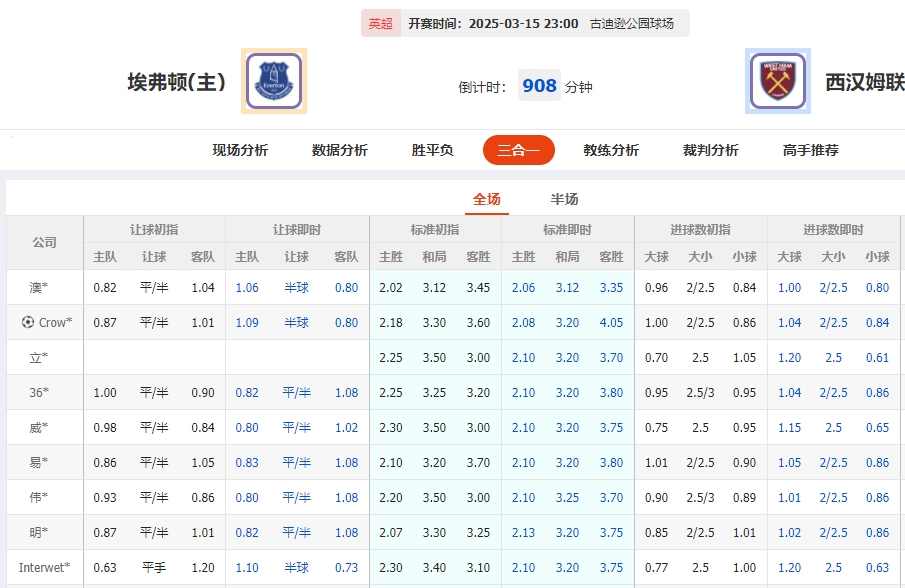Click the stadium name 古迪逊公园球场
The image size is (905, 588).
[x=632, y=23]
